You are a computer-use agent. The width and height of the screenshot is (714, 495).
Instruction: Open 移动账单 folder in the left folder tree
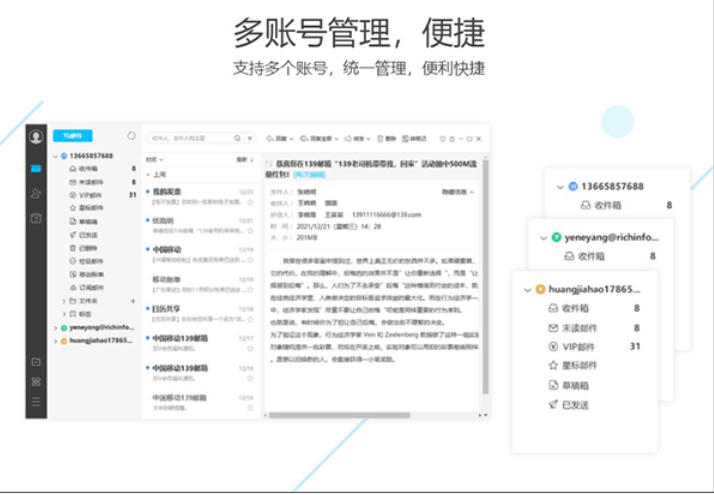[91, 274]
